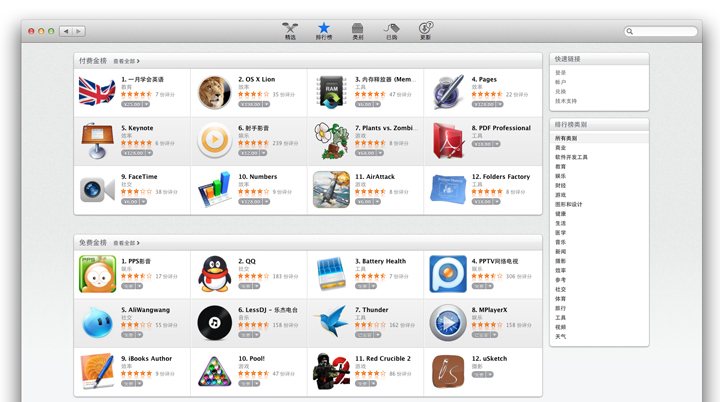Click the QQ penguin icon
The image size is (720, 402).
214,274
